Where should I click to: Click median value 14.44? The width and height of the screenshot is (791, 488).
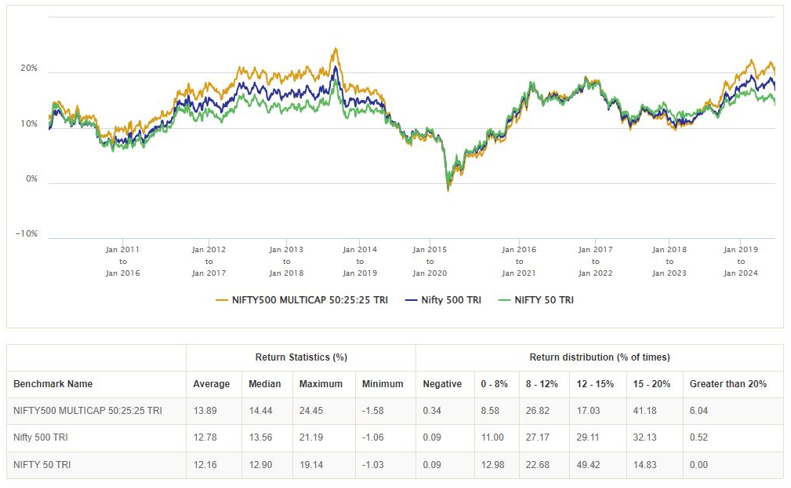(260, 411)
